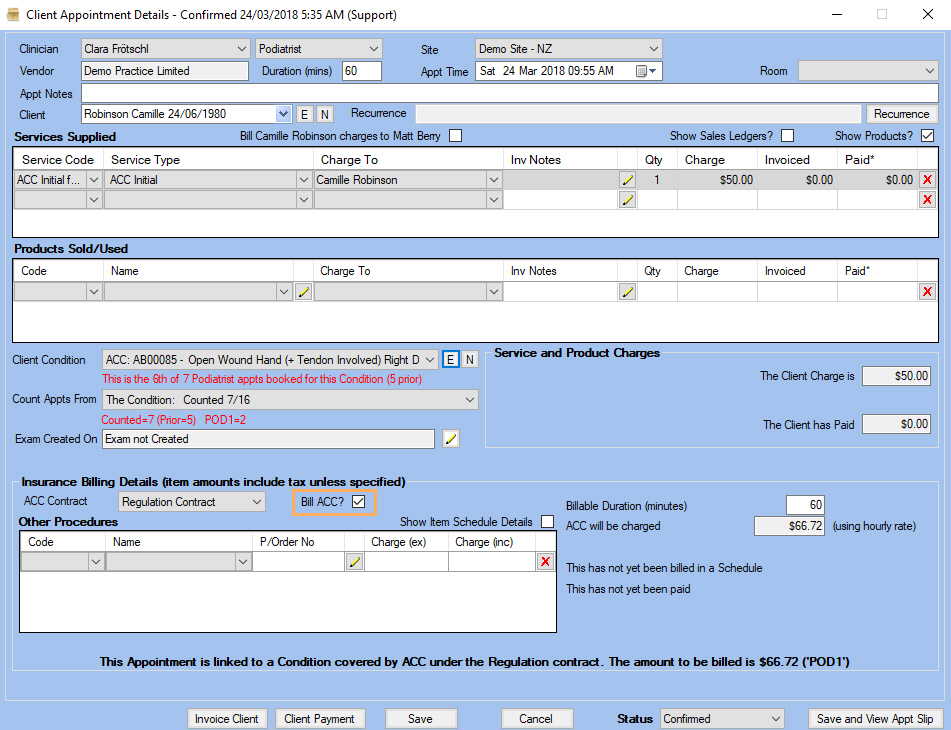Click the Appt Notes text field
Viewport: 951px width, 730px height.
point(510,93)
